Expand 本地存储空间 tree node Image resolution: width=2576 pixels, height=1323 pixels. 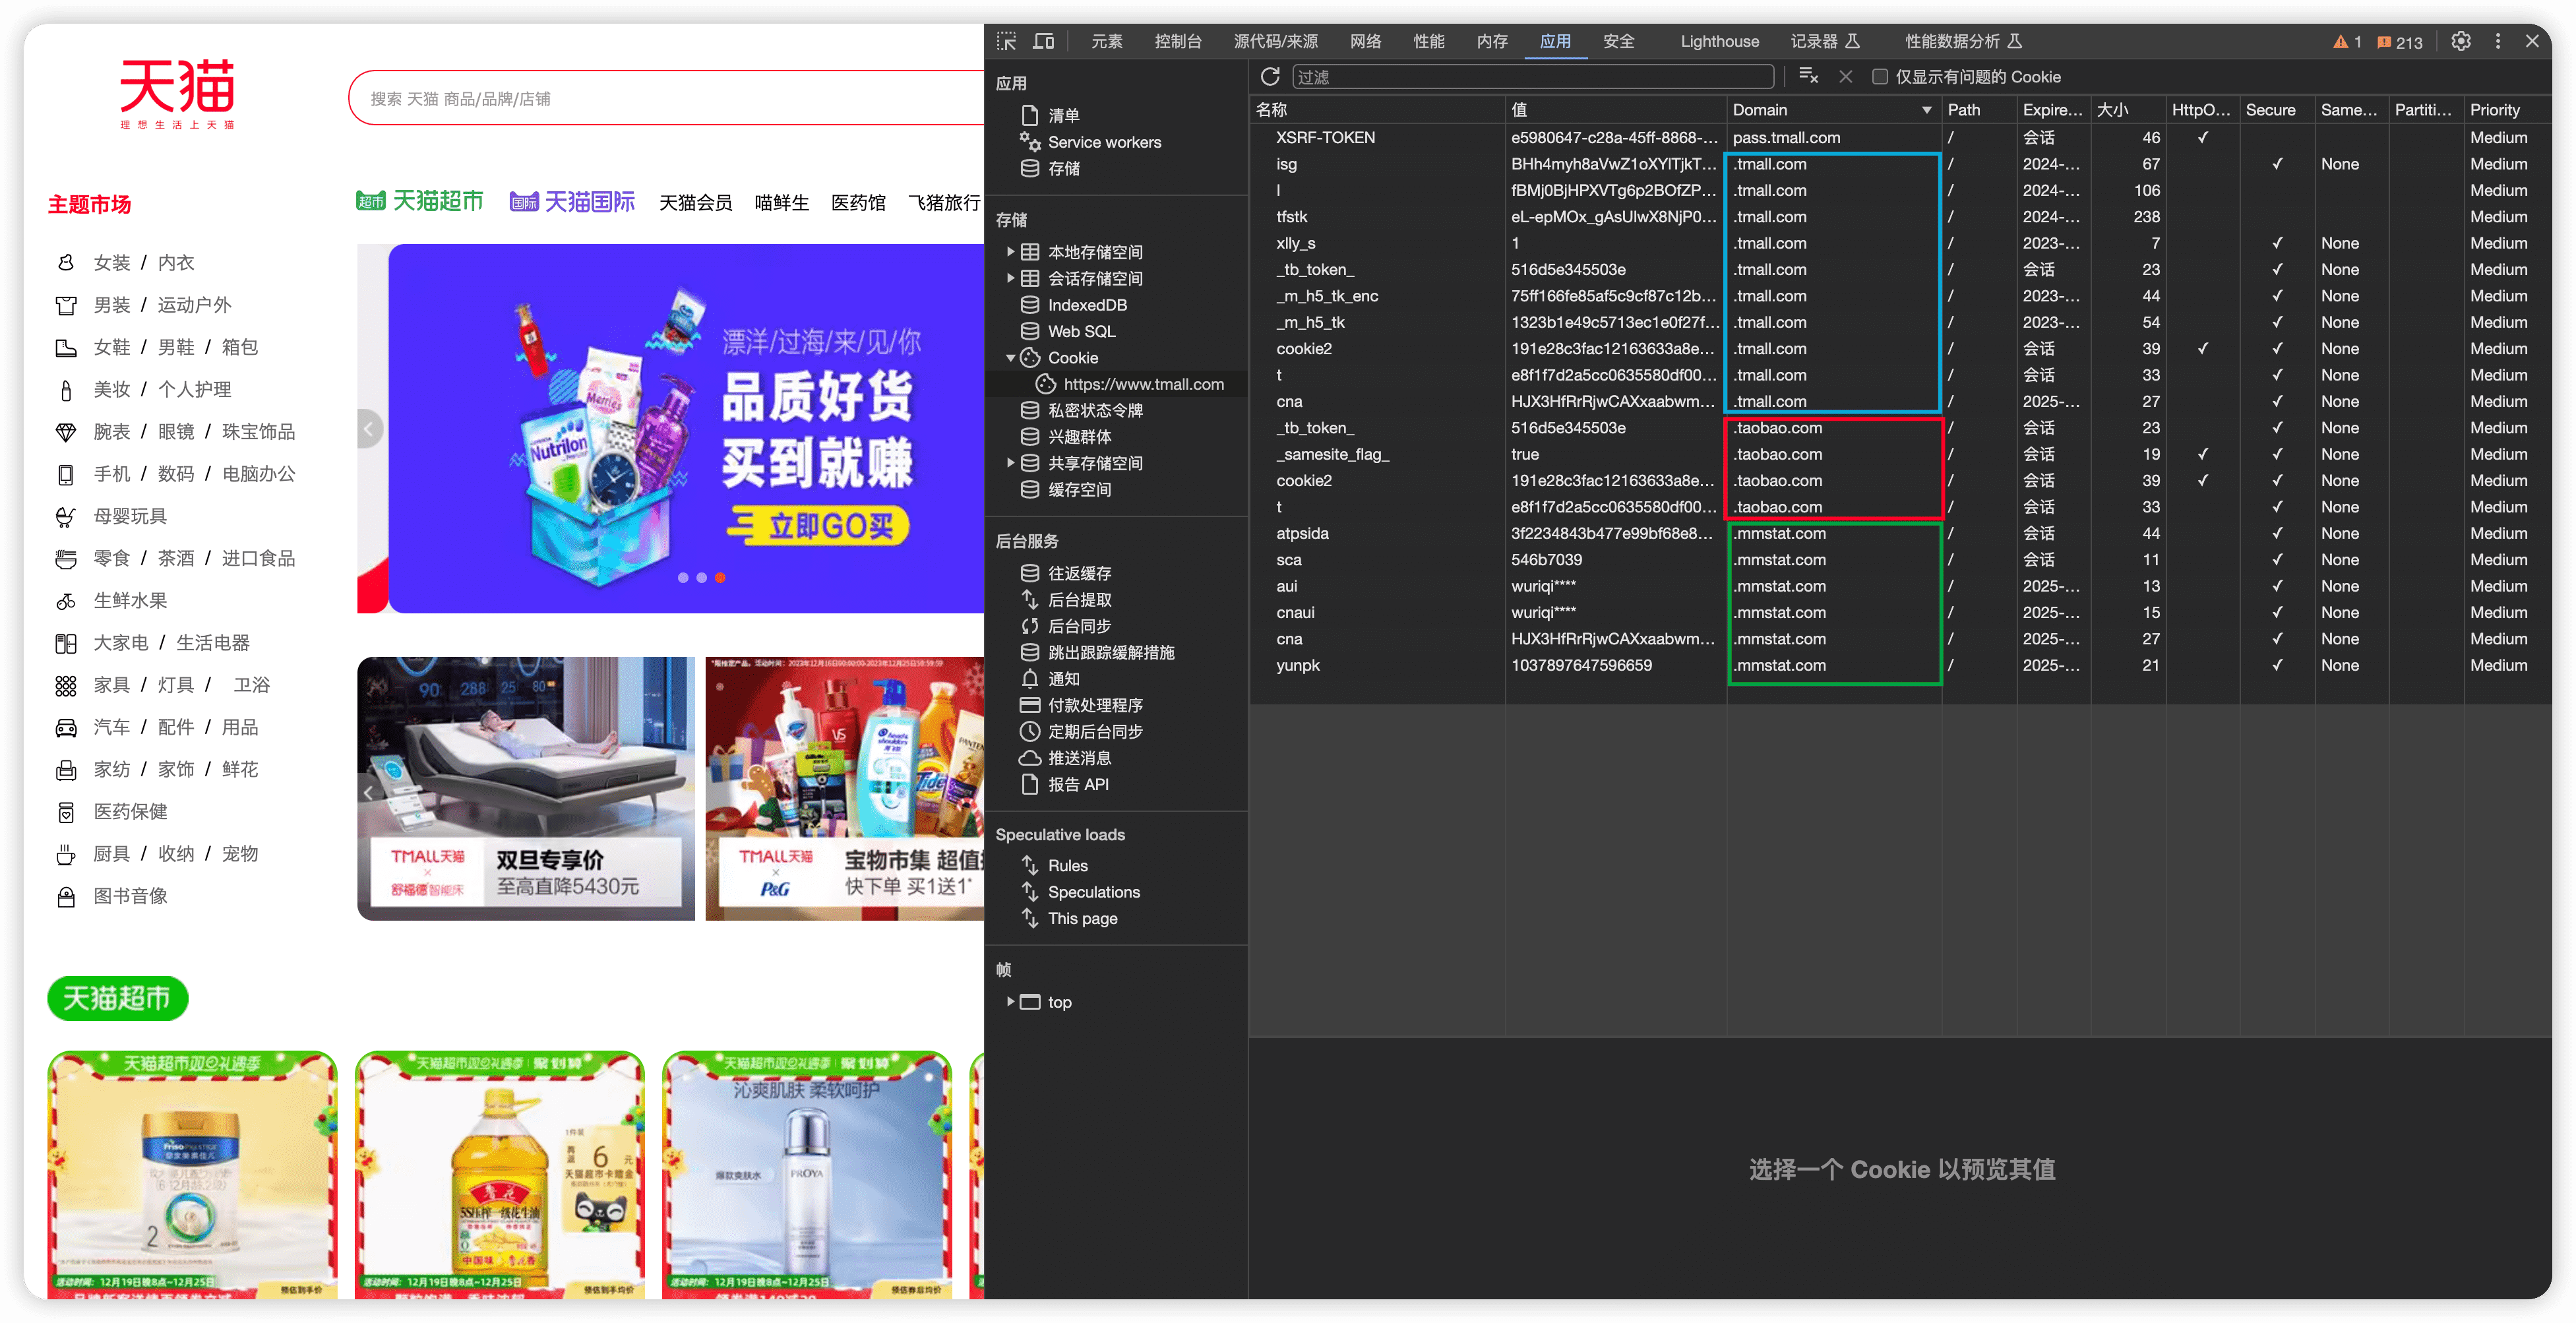[1010, 252]
